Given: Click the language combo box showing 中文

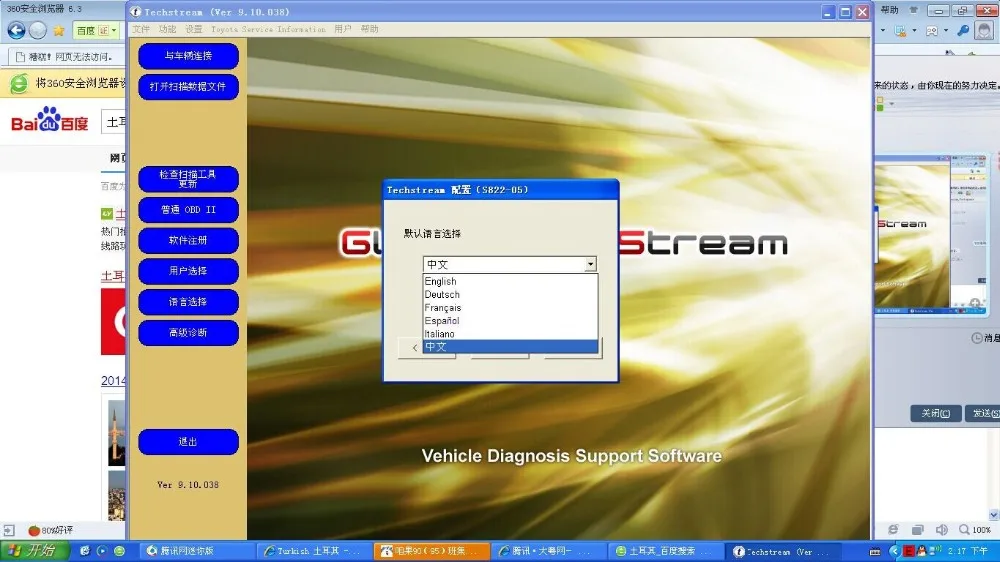Looking at the screenshot, I should point(510,264).
